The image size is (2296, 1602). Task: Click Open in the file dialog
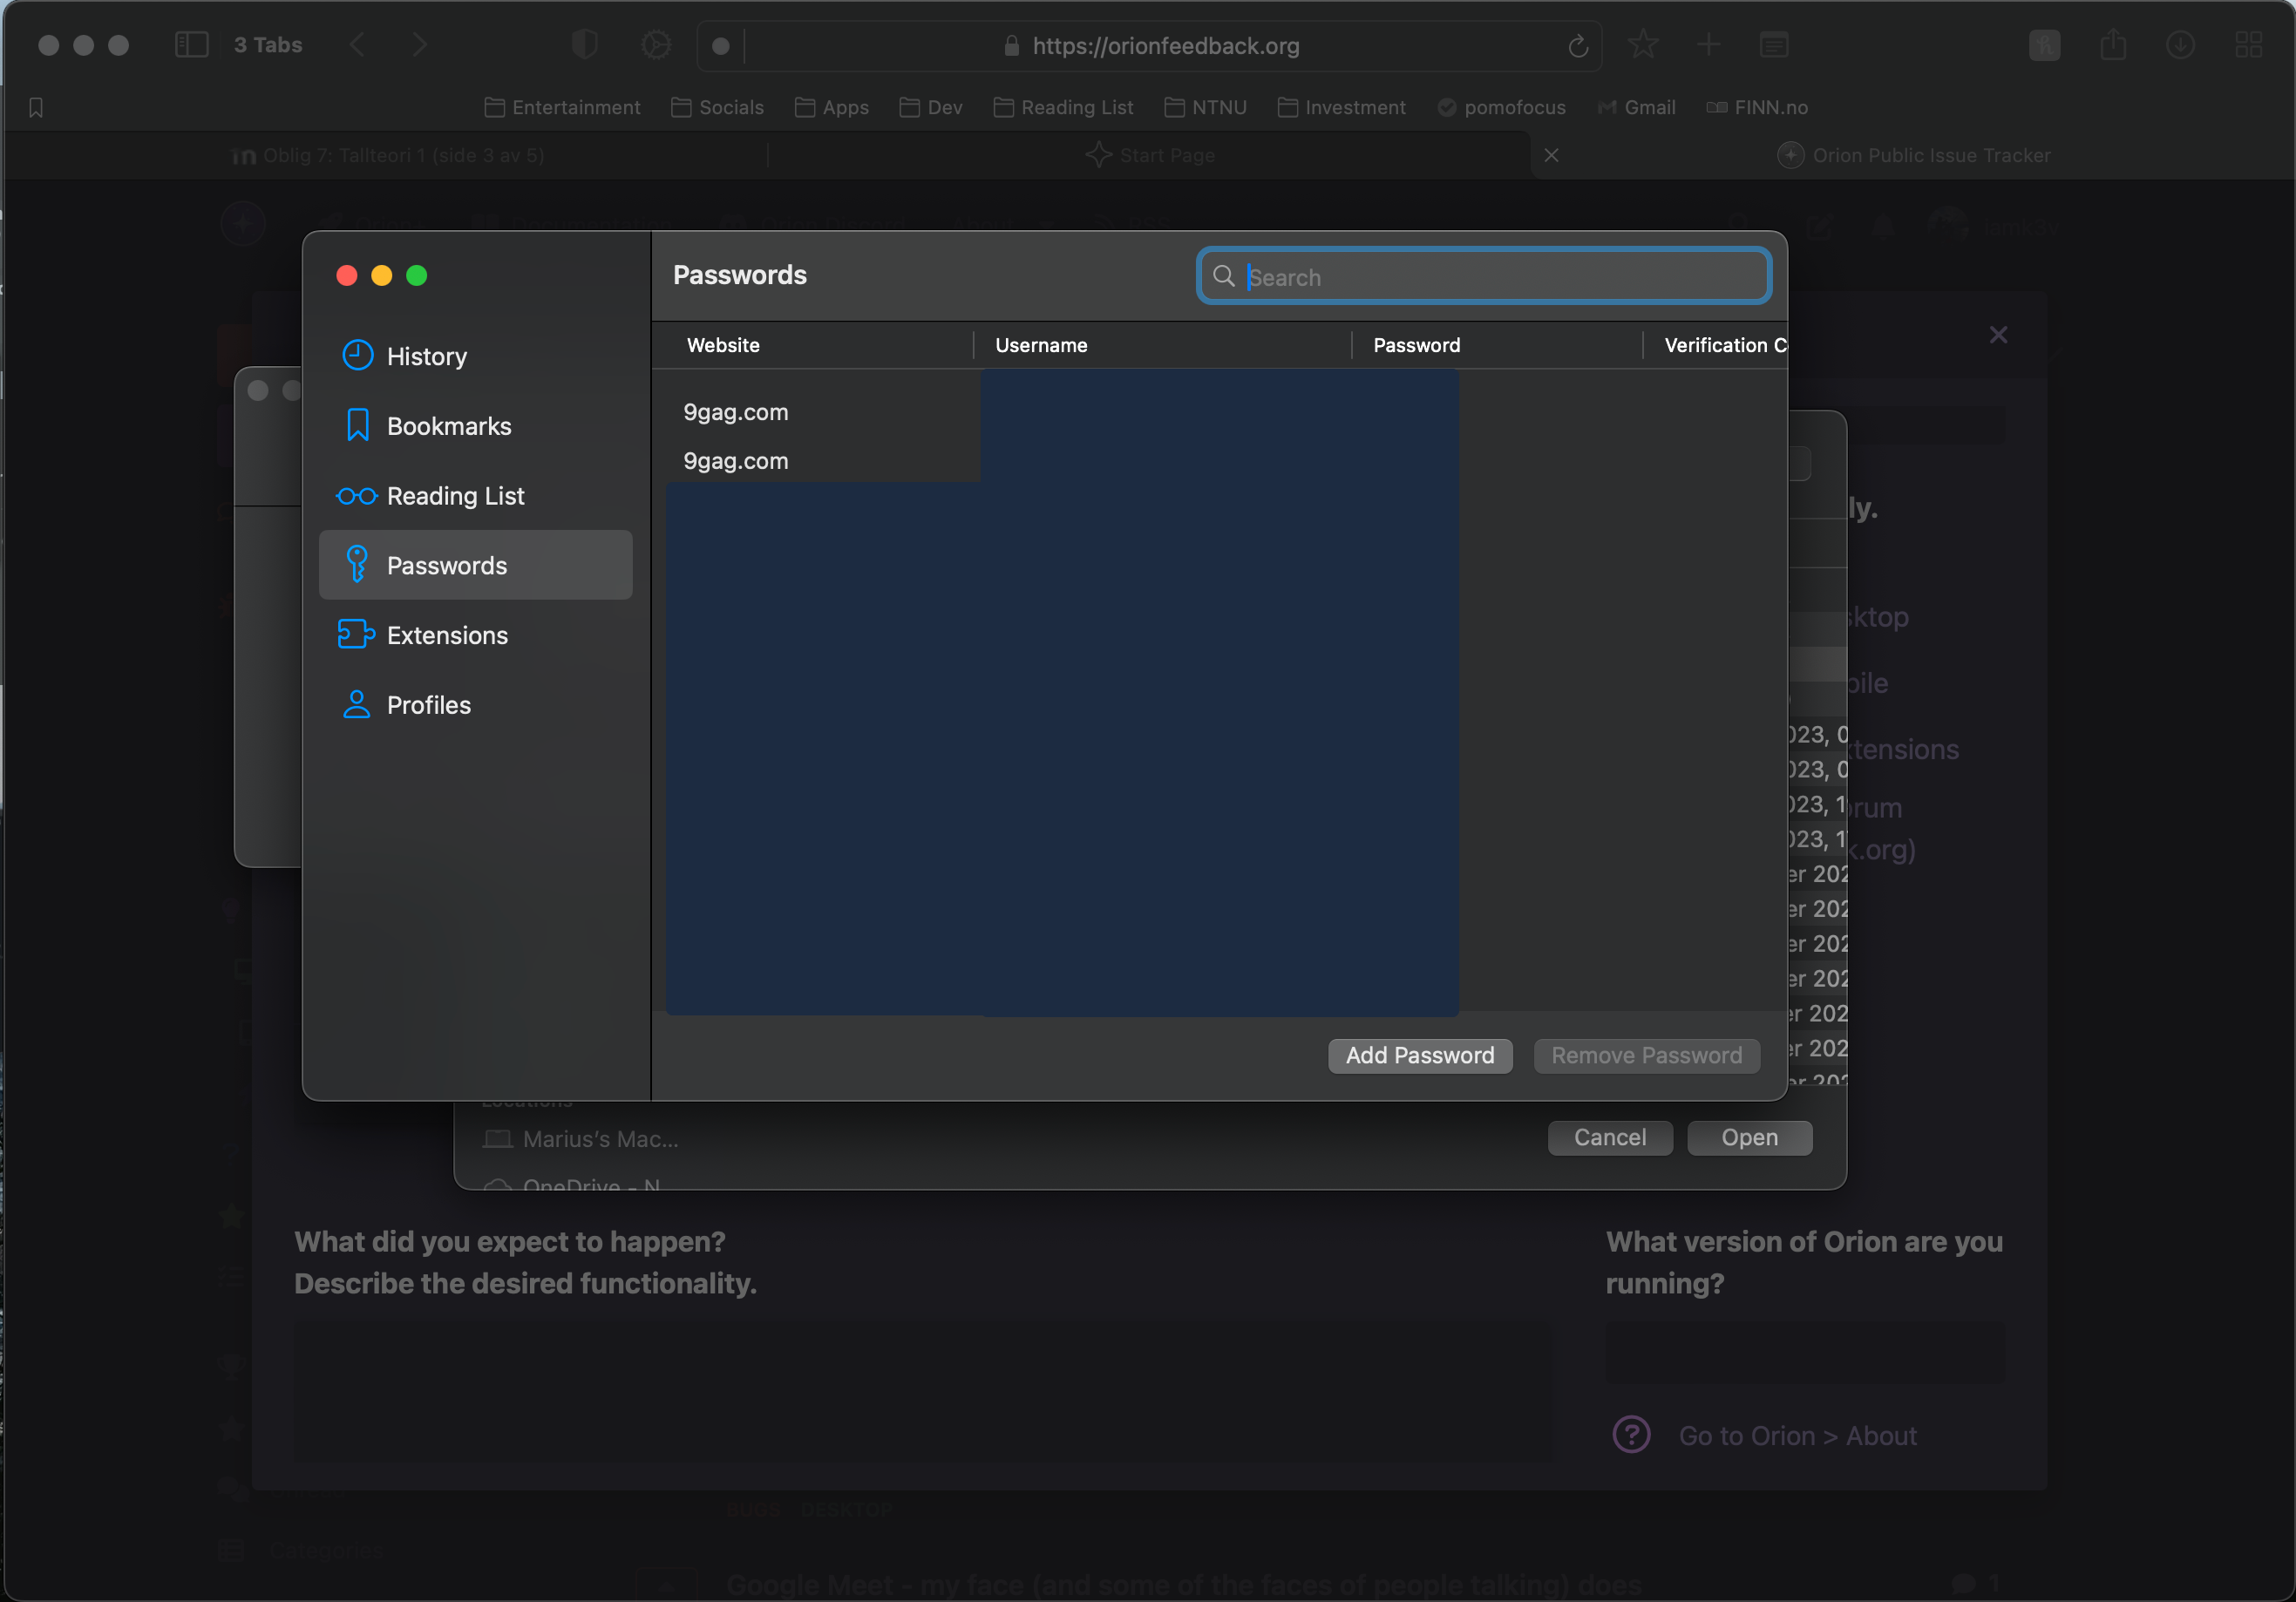(1749, 1137)
